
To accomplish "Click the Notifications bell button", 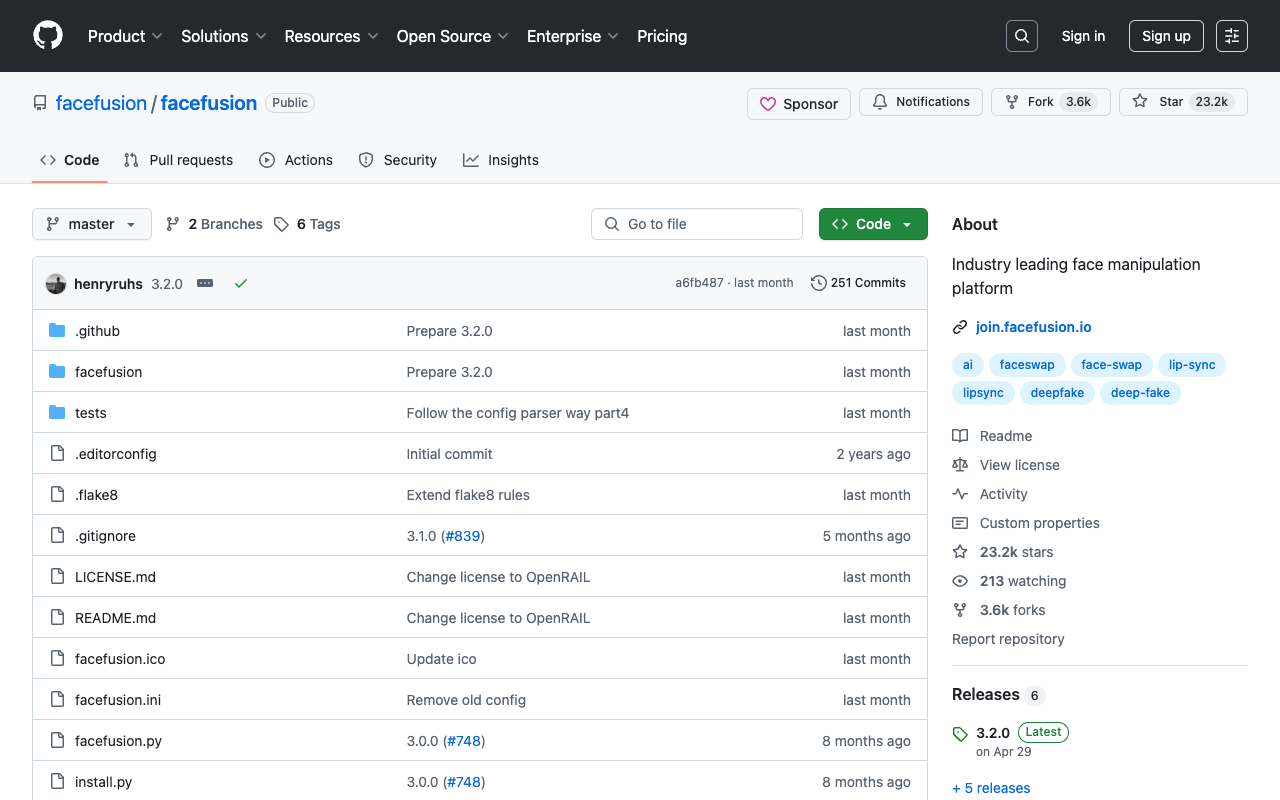I will click(x=921, y=102).
